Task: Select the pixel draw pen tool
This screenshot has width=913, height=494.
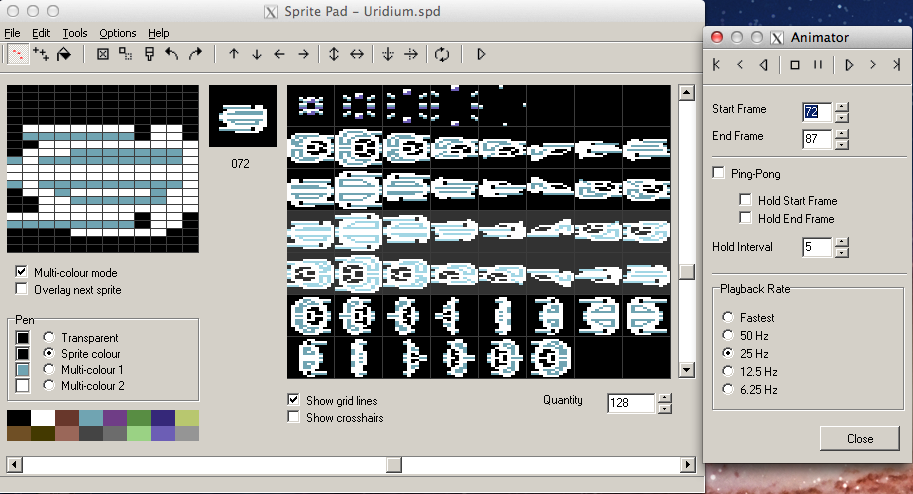Action: [x=17, y=54]
